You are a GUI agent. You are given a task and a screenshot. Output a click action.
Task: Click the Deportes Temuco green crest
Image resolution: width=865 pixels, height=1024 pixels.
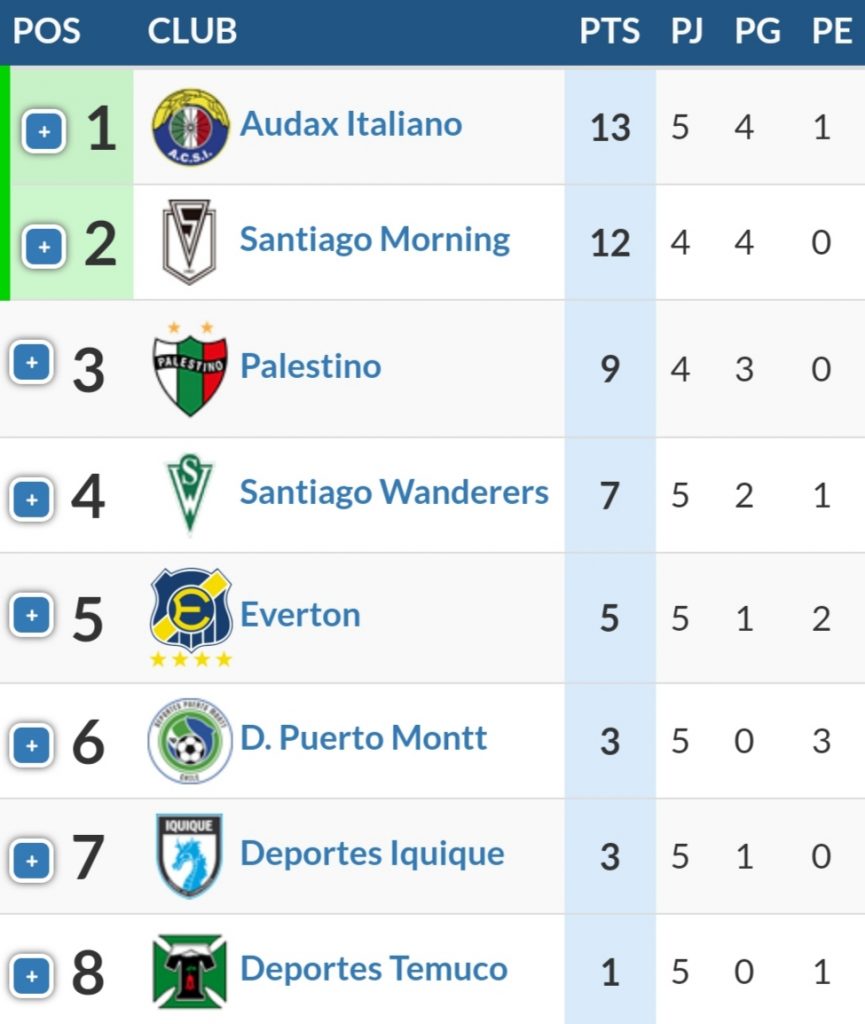click(189, 971)
